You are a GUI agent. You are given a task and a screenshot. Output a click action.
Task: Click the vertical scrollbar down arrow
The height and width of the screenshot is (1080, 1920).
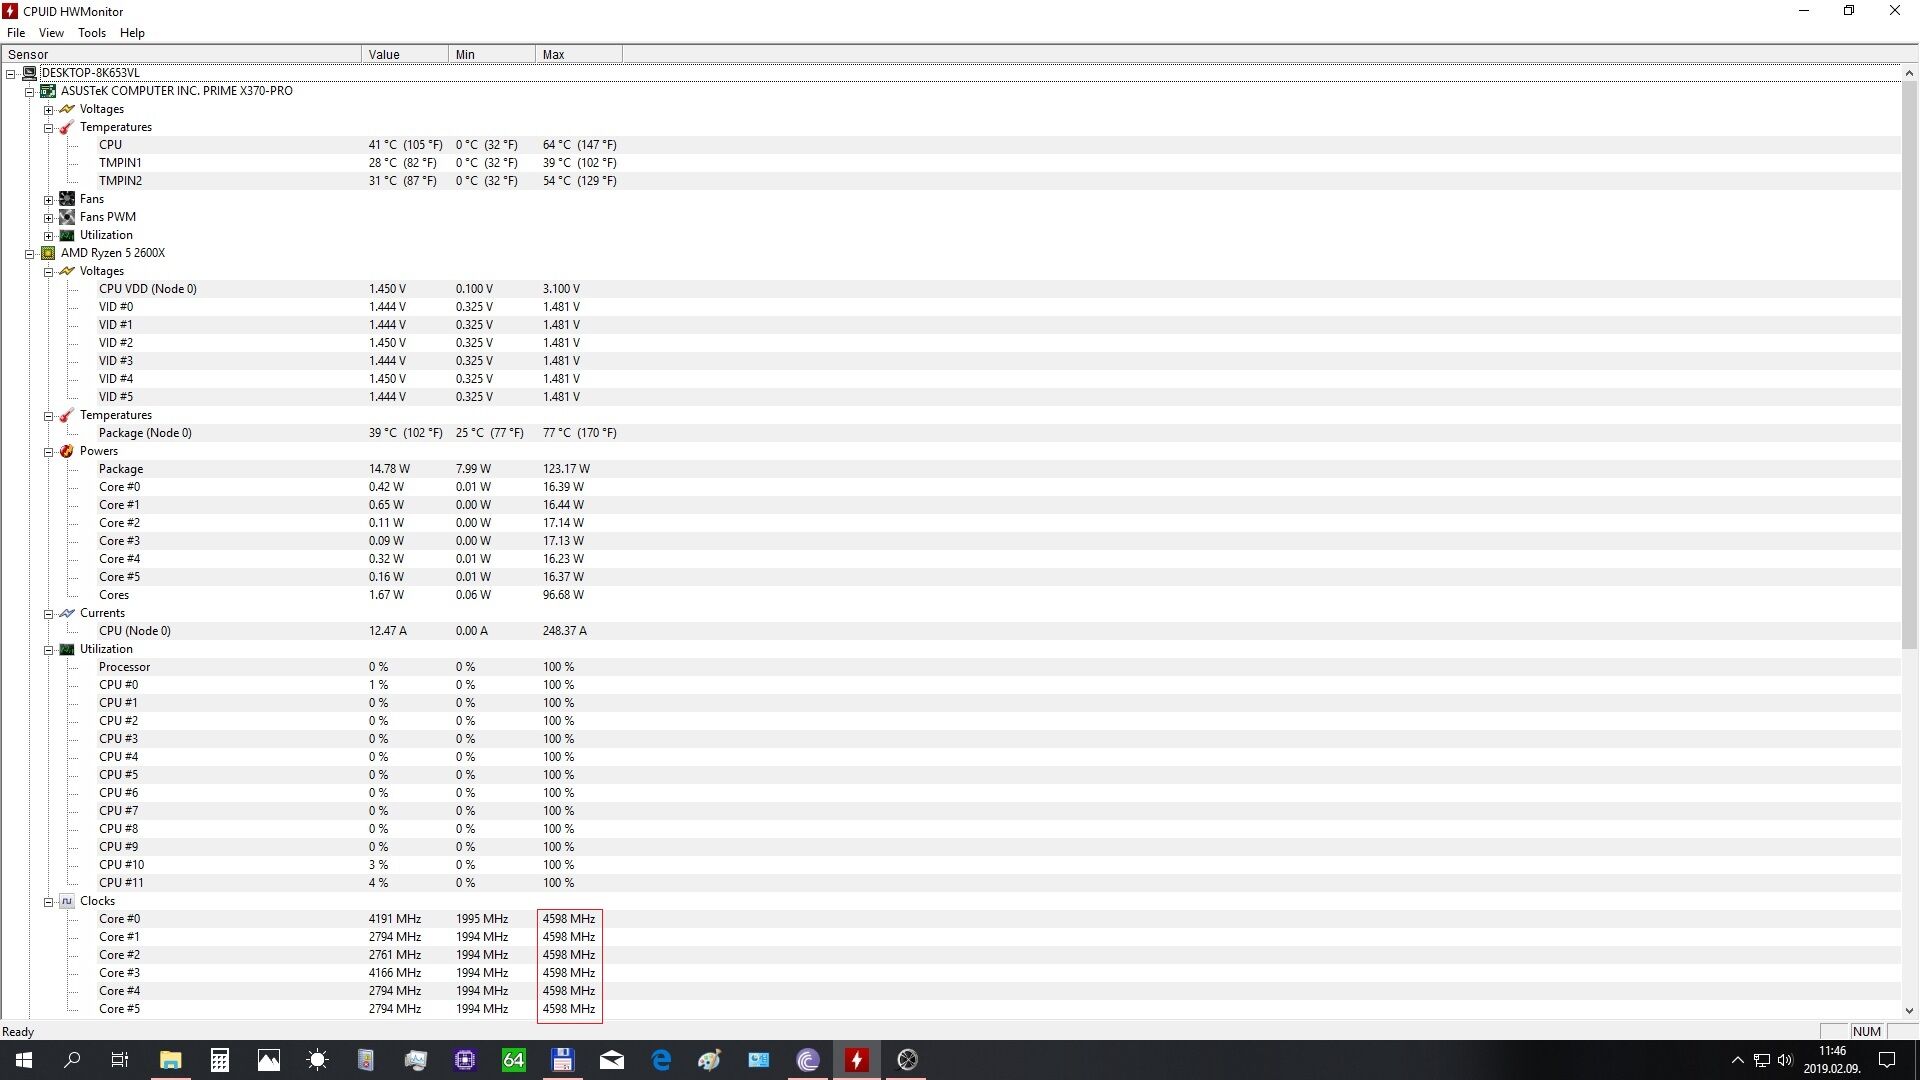[x=1909, y=1011]
